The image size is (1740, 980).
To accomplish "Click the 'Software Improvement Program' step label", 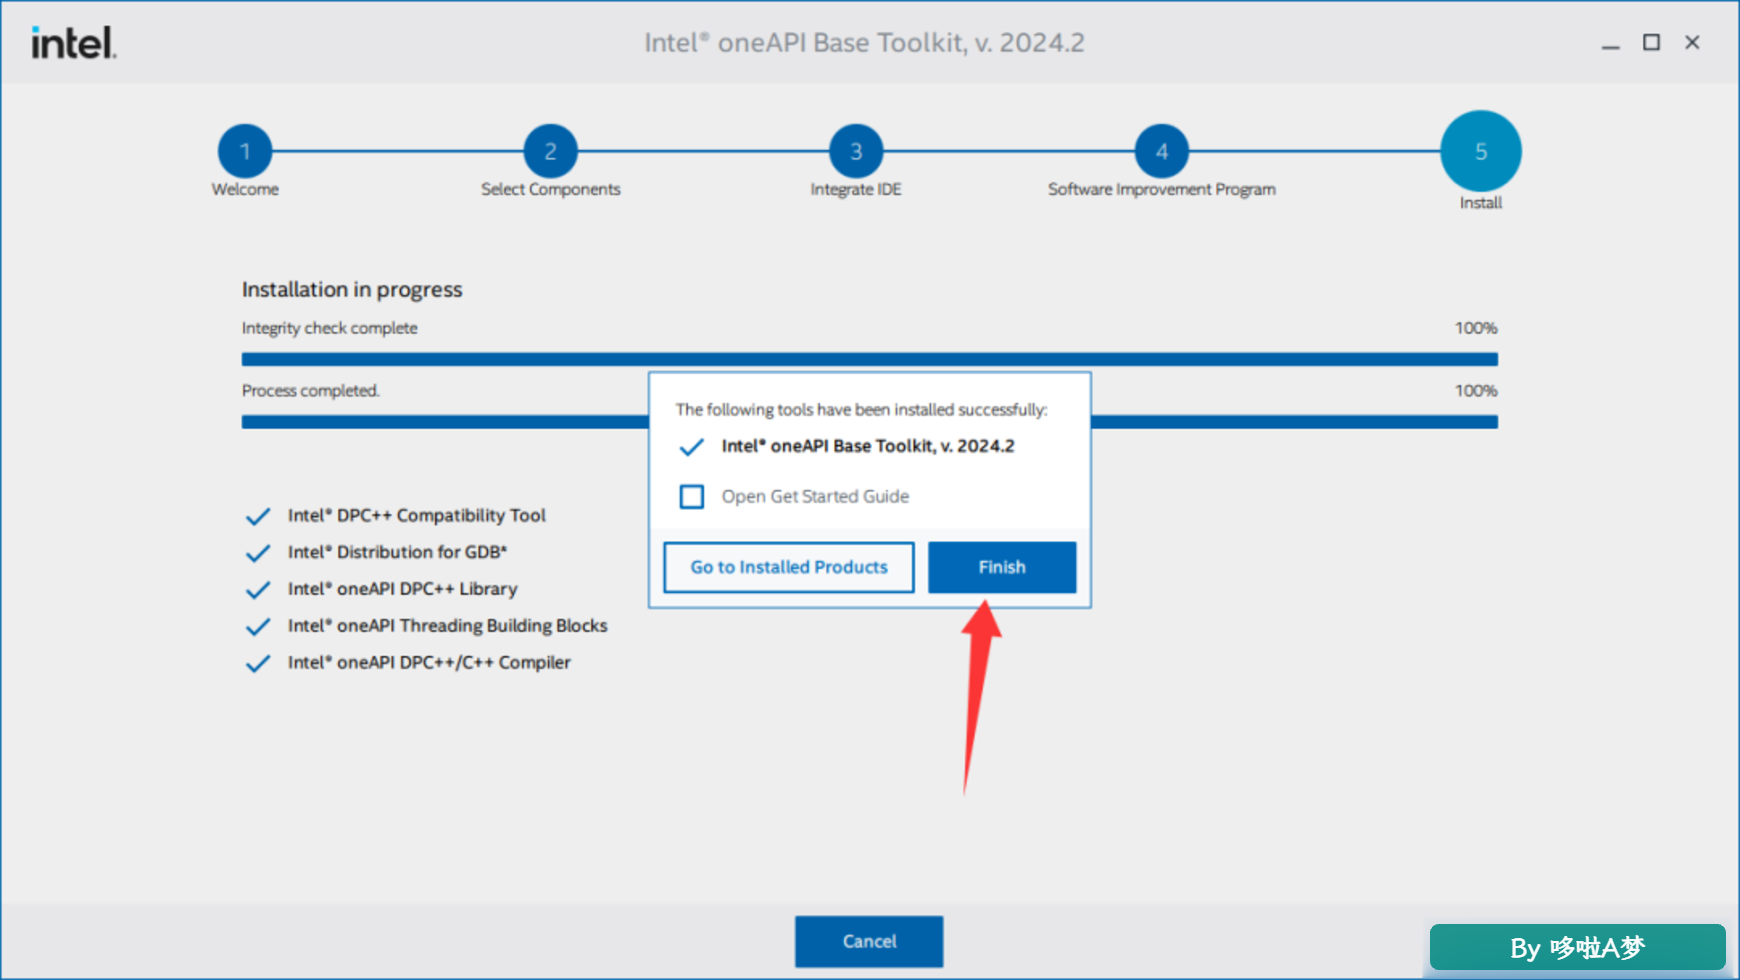I will 1162,189.
